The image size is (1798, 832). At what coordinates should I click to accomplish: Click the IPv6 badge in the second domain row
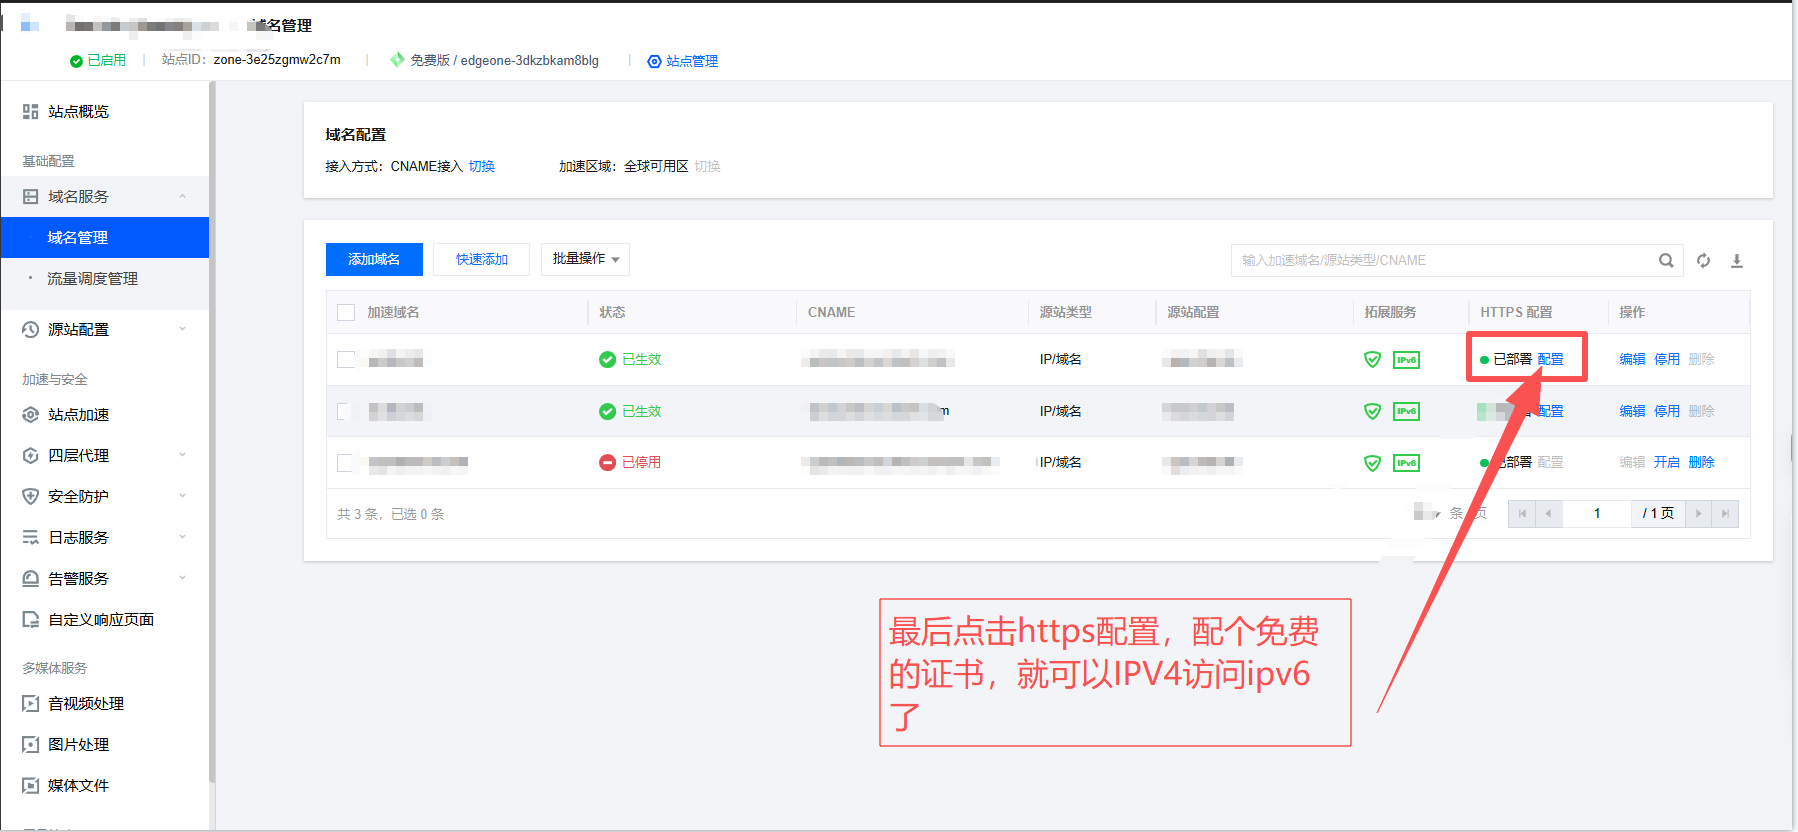1406,411
